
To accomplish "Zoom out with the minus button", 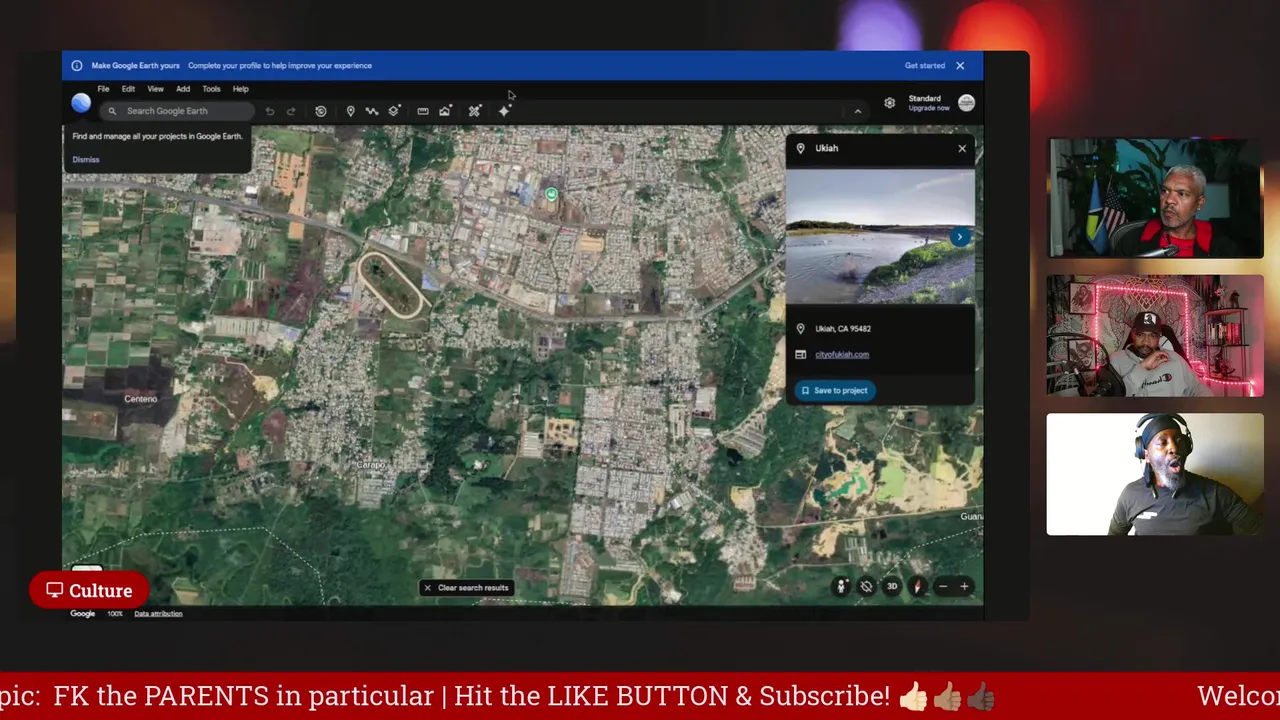I will point(942,587).
